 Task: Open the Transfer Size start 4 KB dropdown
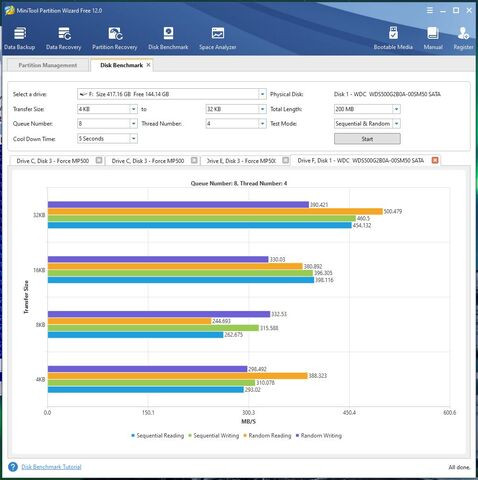click(133, 109)
